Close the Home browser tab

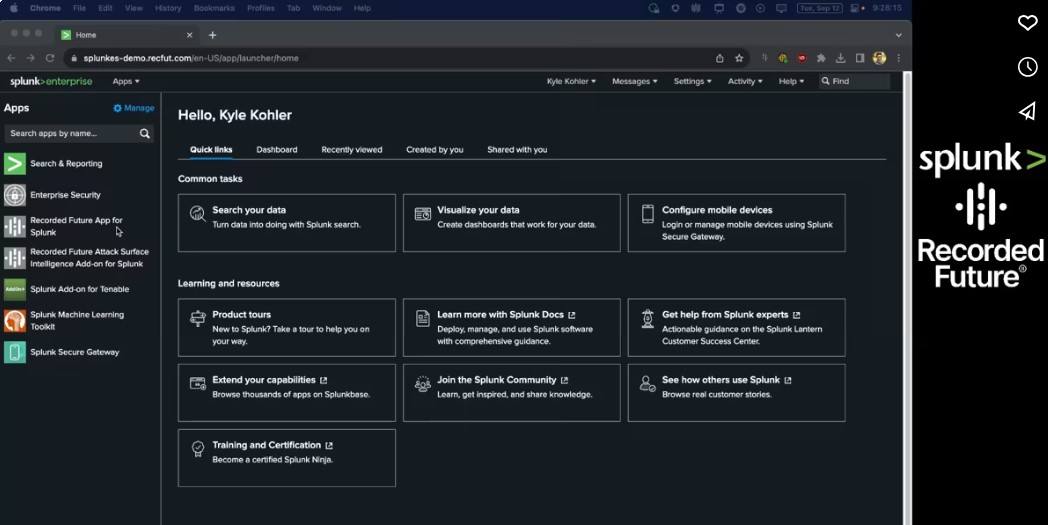(x=189, y=35)
